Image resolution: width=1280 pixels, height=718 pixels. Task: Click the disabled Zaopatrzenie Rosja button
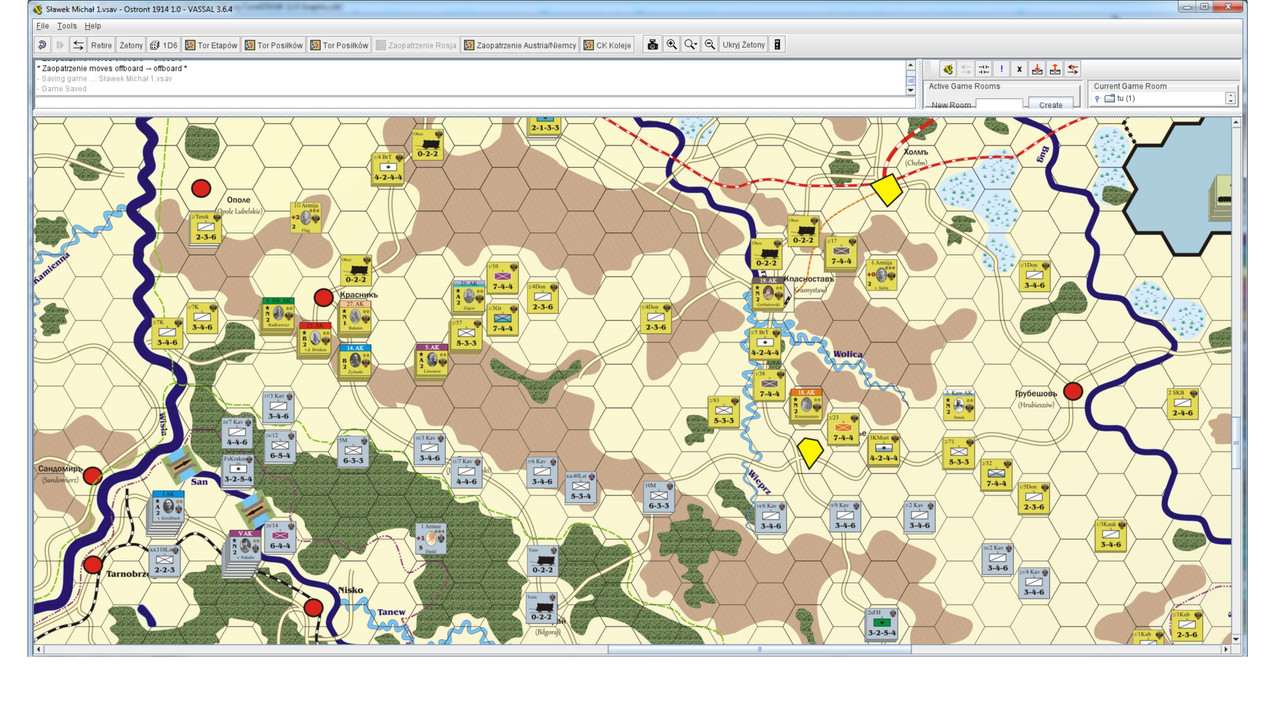tap(417, 45)
